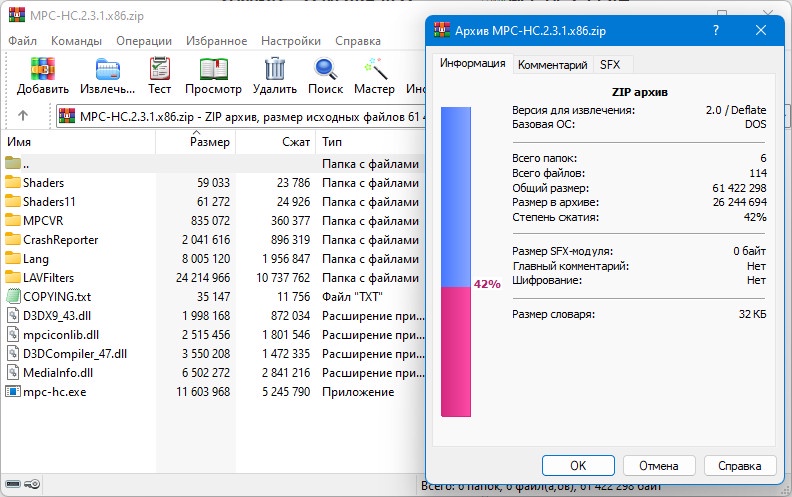Viewport: 792px width, 497px height.
Task: Click the Файл "TXT" type cell
Action: pos(352,296)
